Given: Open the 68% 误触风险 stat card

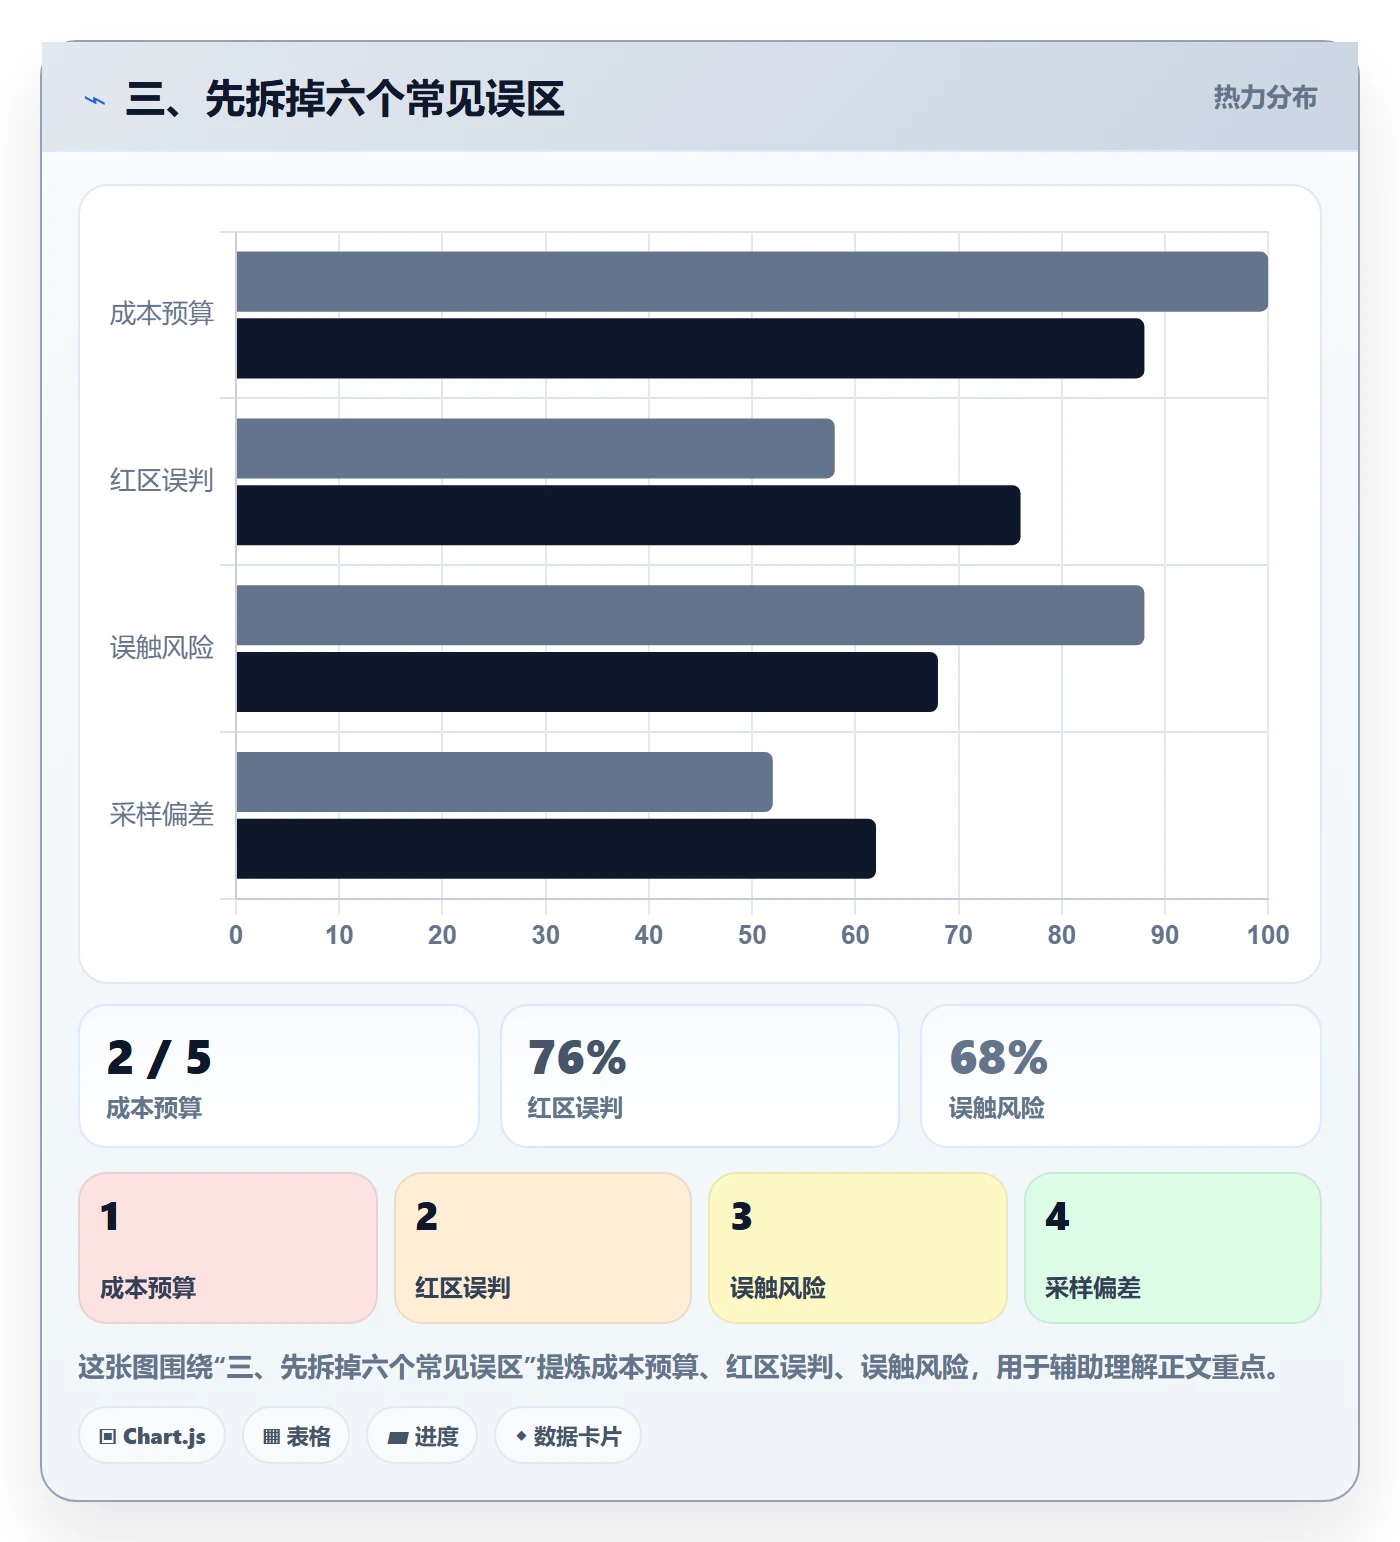Looking at the screenshot, I should (x=1121, y=1076).
